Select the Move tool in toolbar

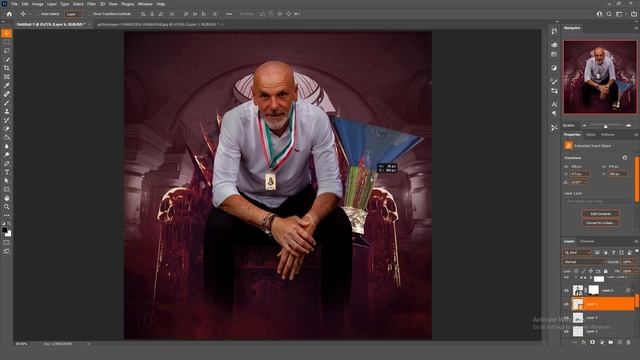pos(7,33)
